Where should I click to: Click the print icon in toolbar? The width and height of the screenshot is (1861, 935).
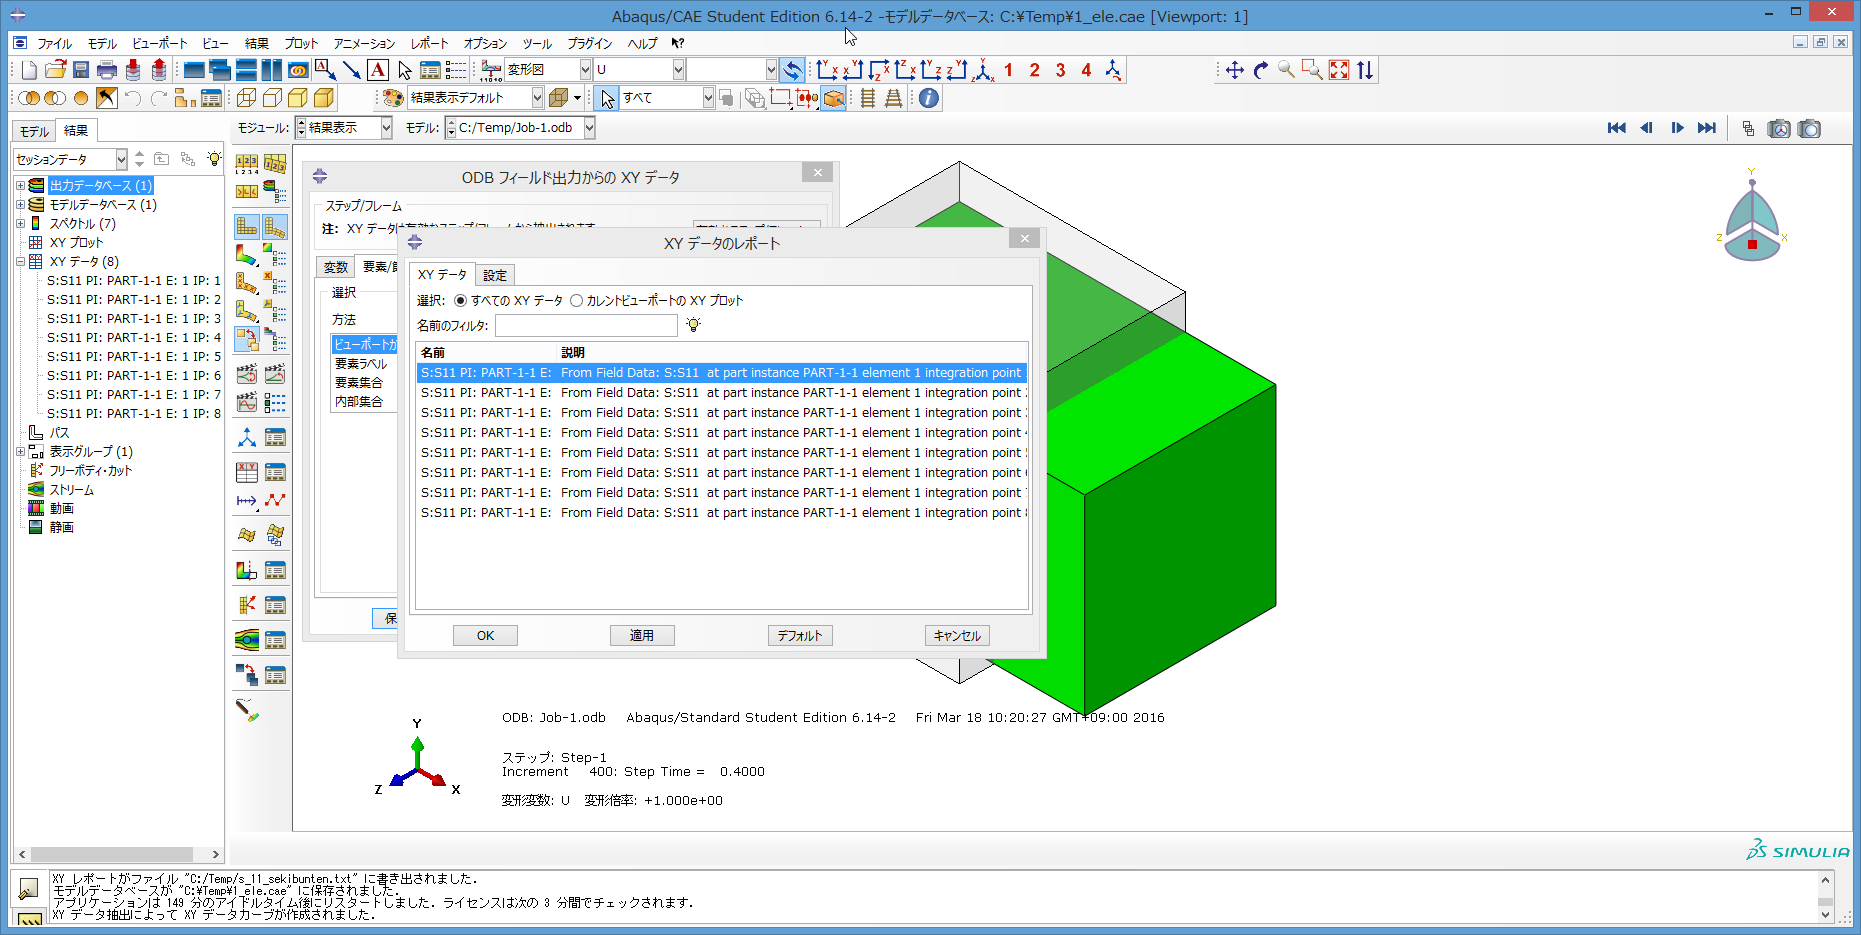coord(107,70)
